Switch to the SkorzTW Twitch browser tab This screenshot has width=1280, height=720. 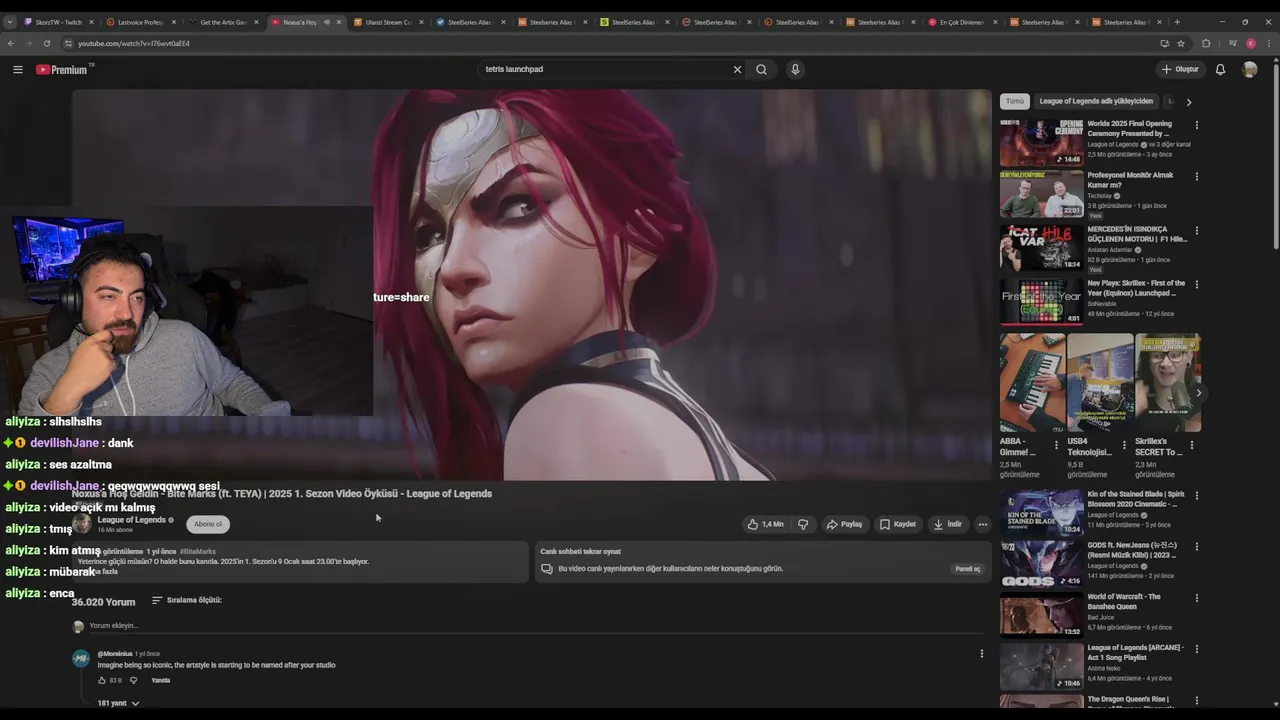[58, 22]
